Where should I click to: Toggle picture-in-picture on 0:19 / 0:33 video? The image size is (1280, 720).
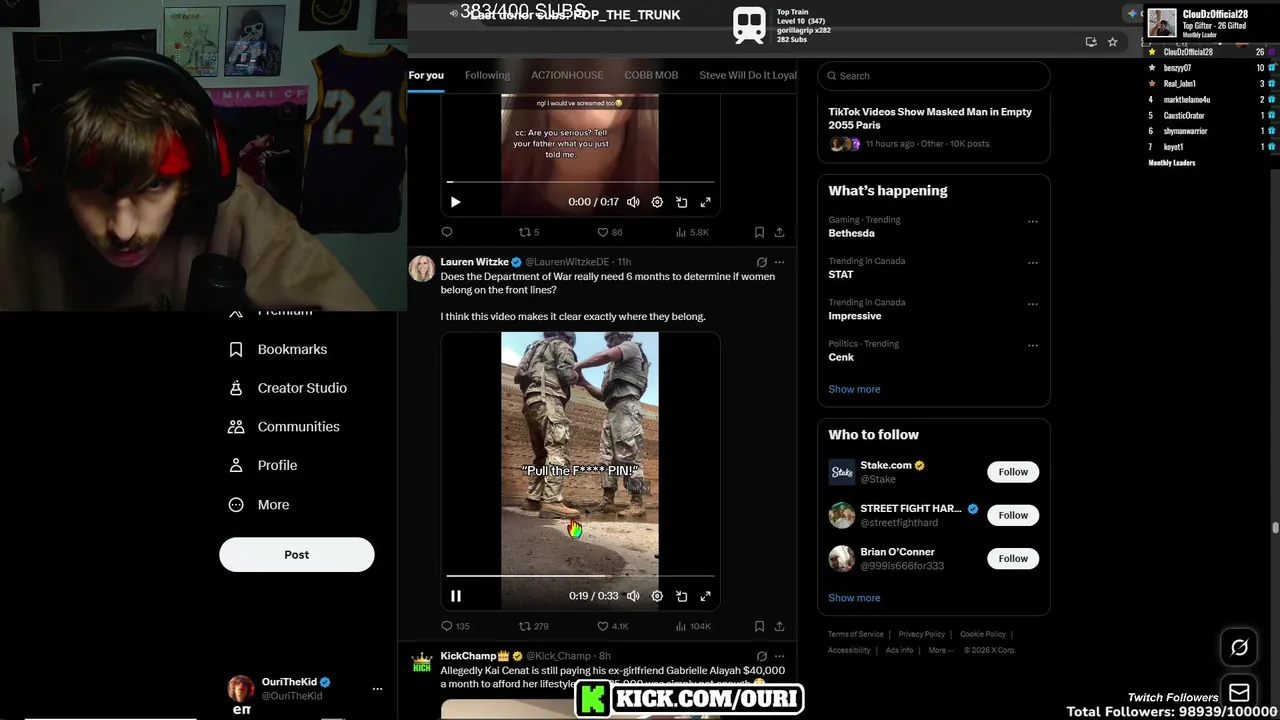[681, 596]
